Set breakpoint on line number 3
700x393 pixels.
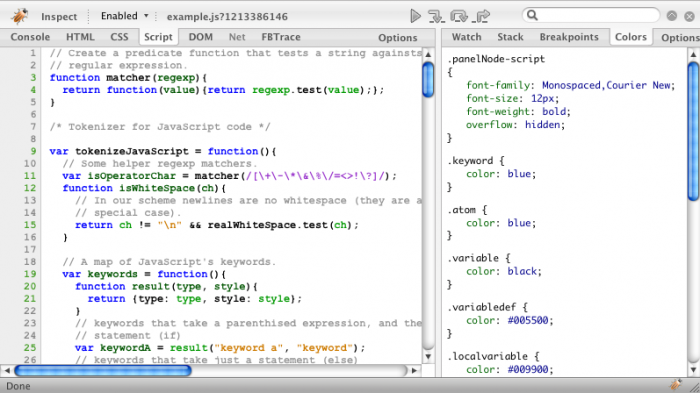tap(33, 78)
